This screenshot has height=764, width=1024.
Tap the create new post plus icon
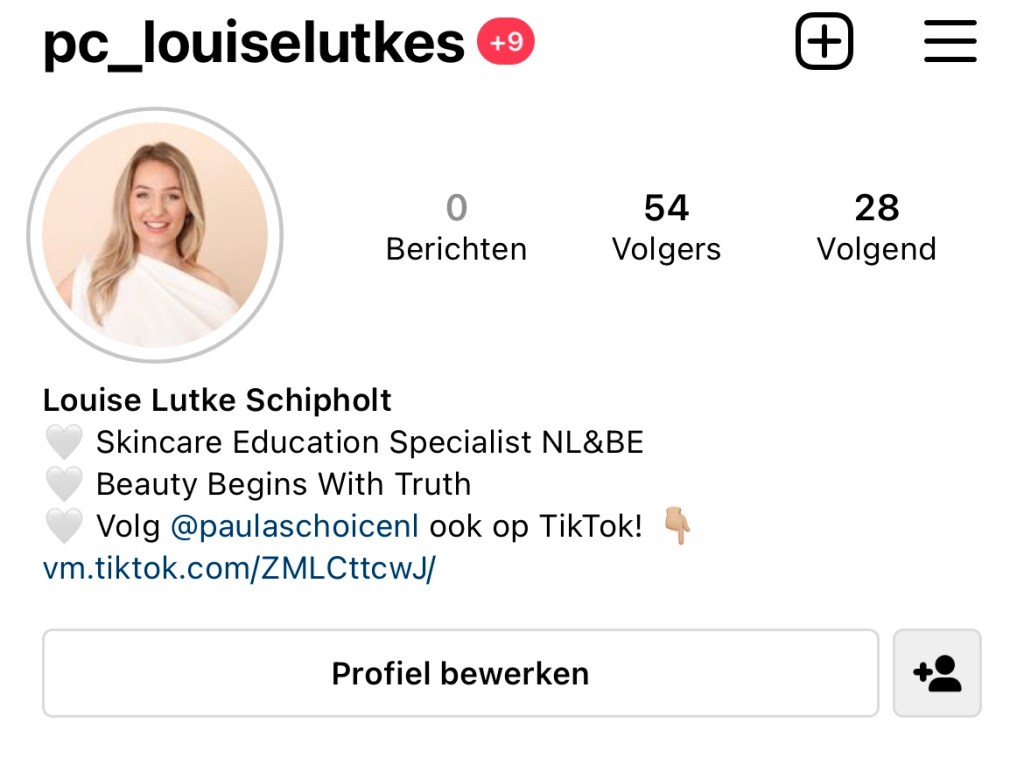pyautogui.click(x=824, y=41)
